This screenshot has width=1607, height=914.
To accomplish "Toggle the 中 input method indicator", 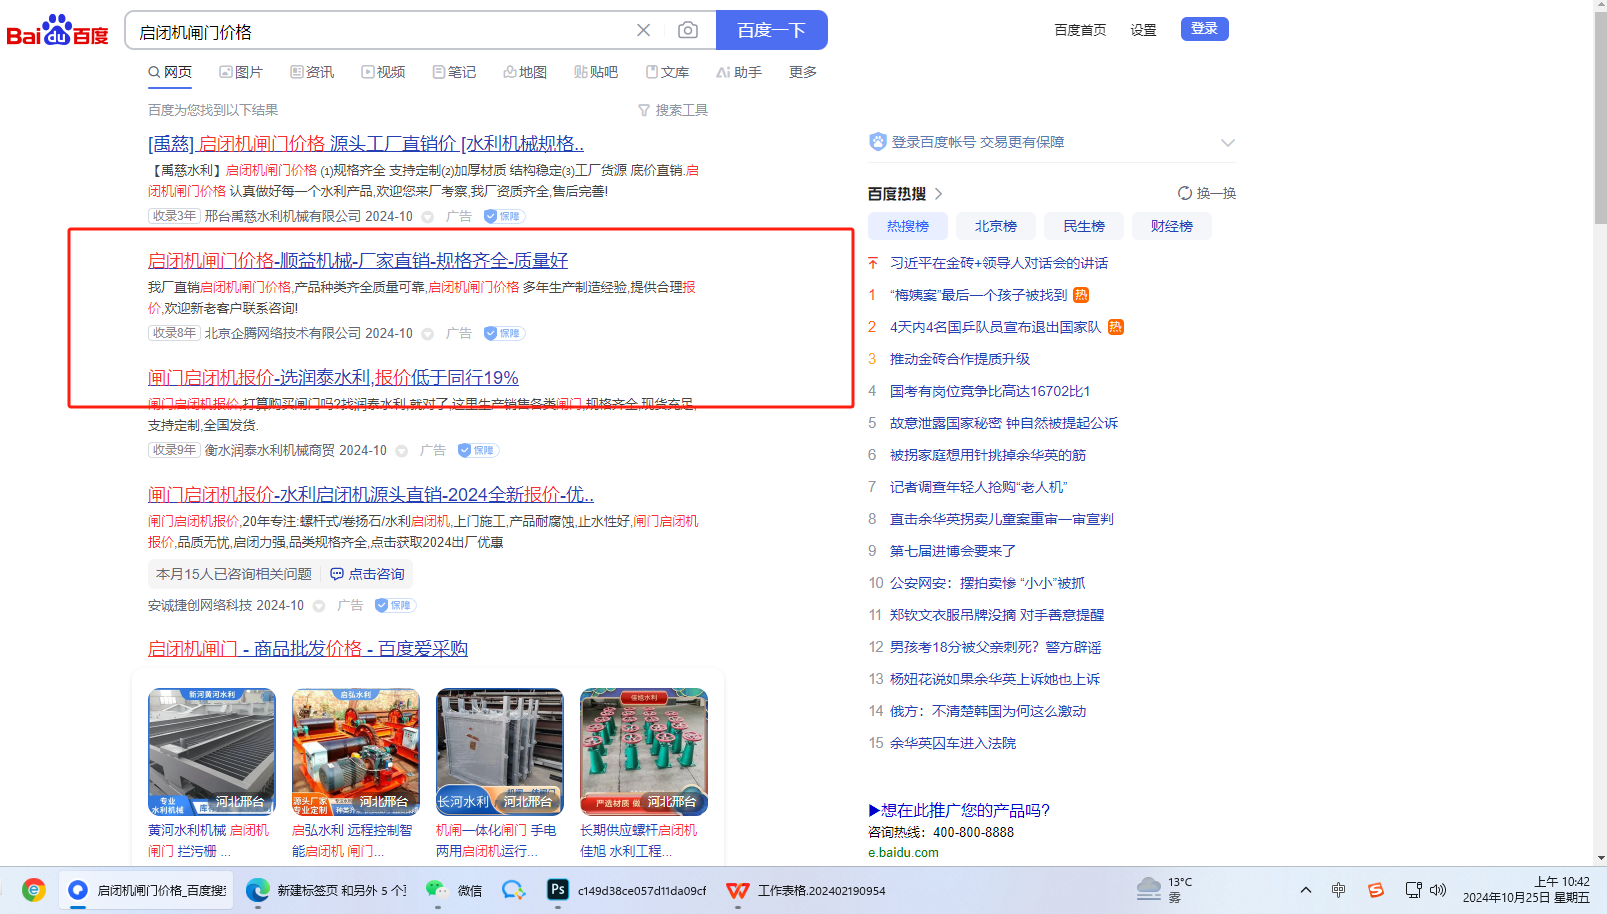I will (1338, 890).
